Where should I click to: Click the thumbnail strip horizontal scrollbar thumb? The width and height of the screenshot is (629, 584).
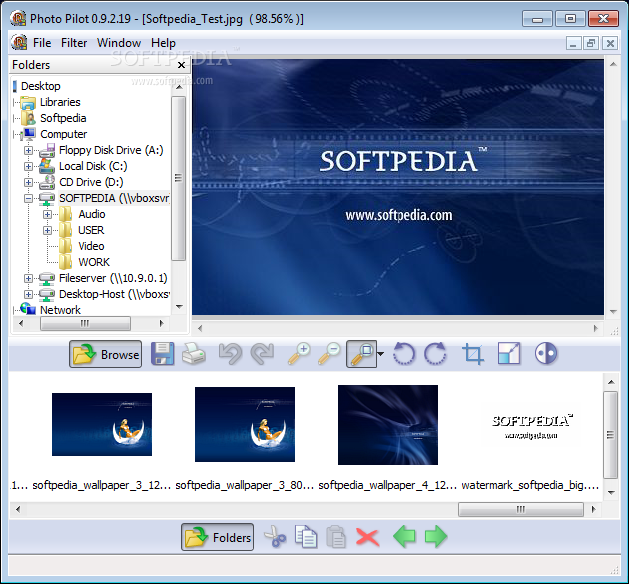pyautogui.click(x=521, y=509)
